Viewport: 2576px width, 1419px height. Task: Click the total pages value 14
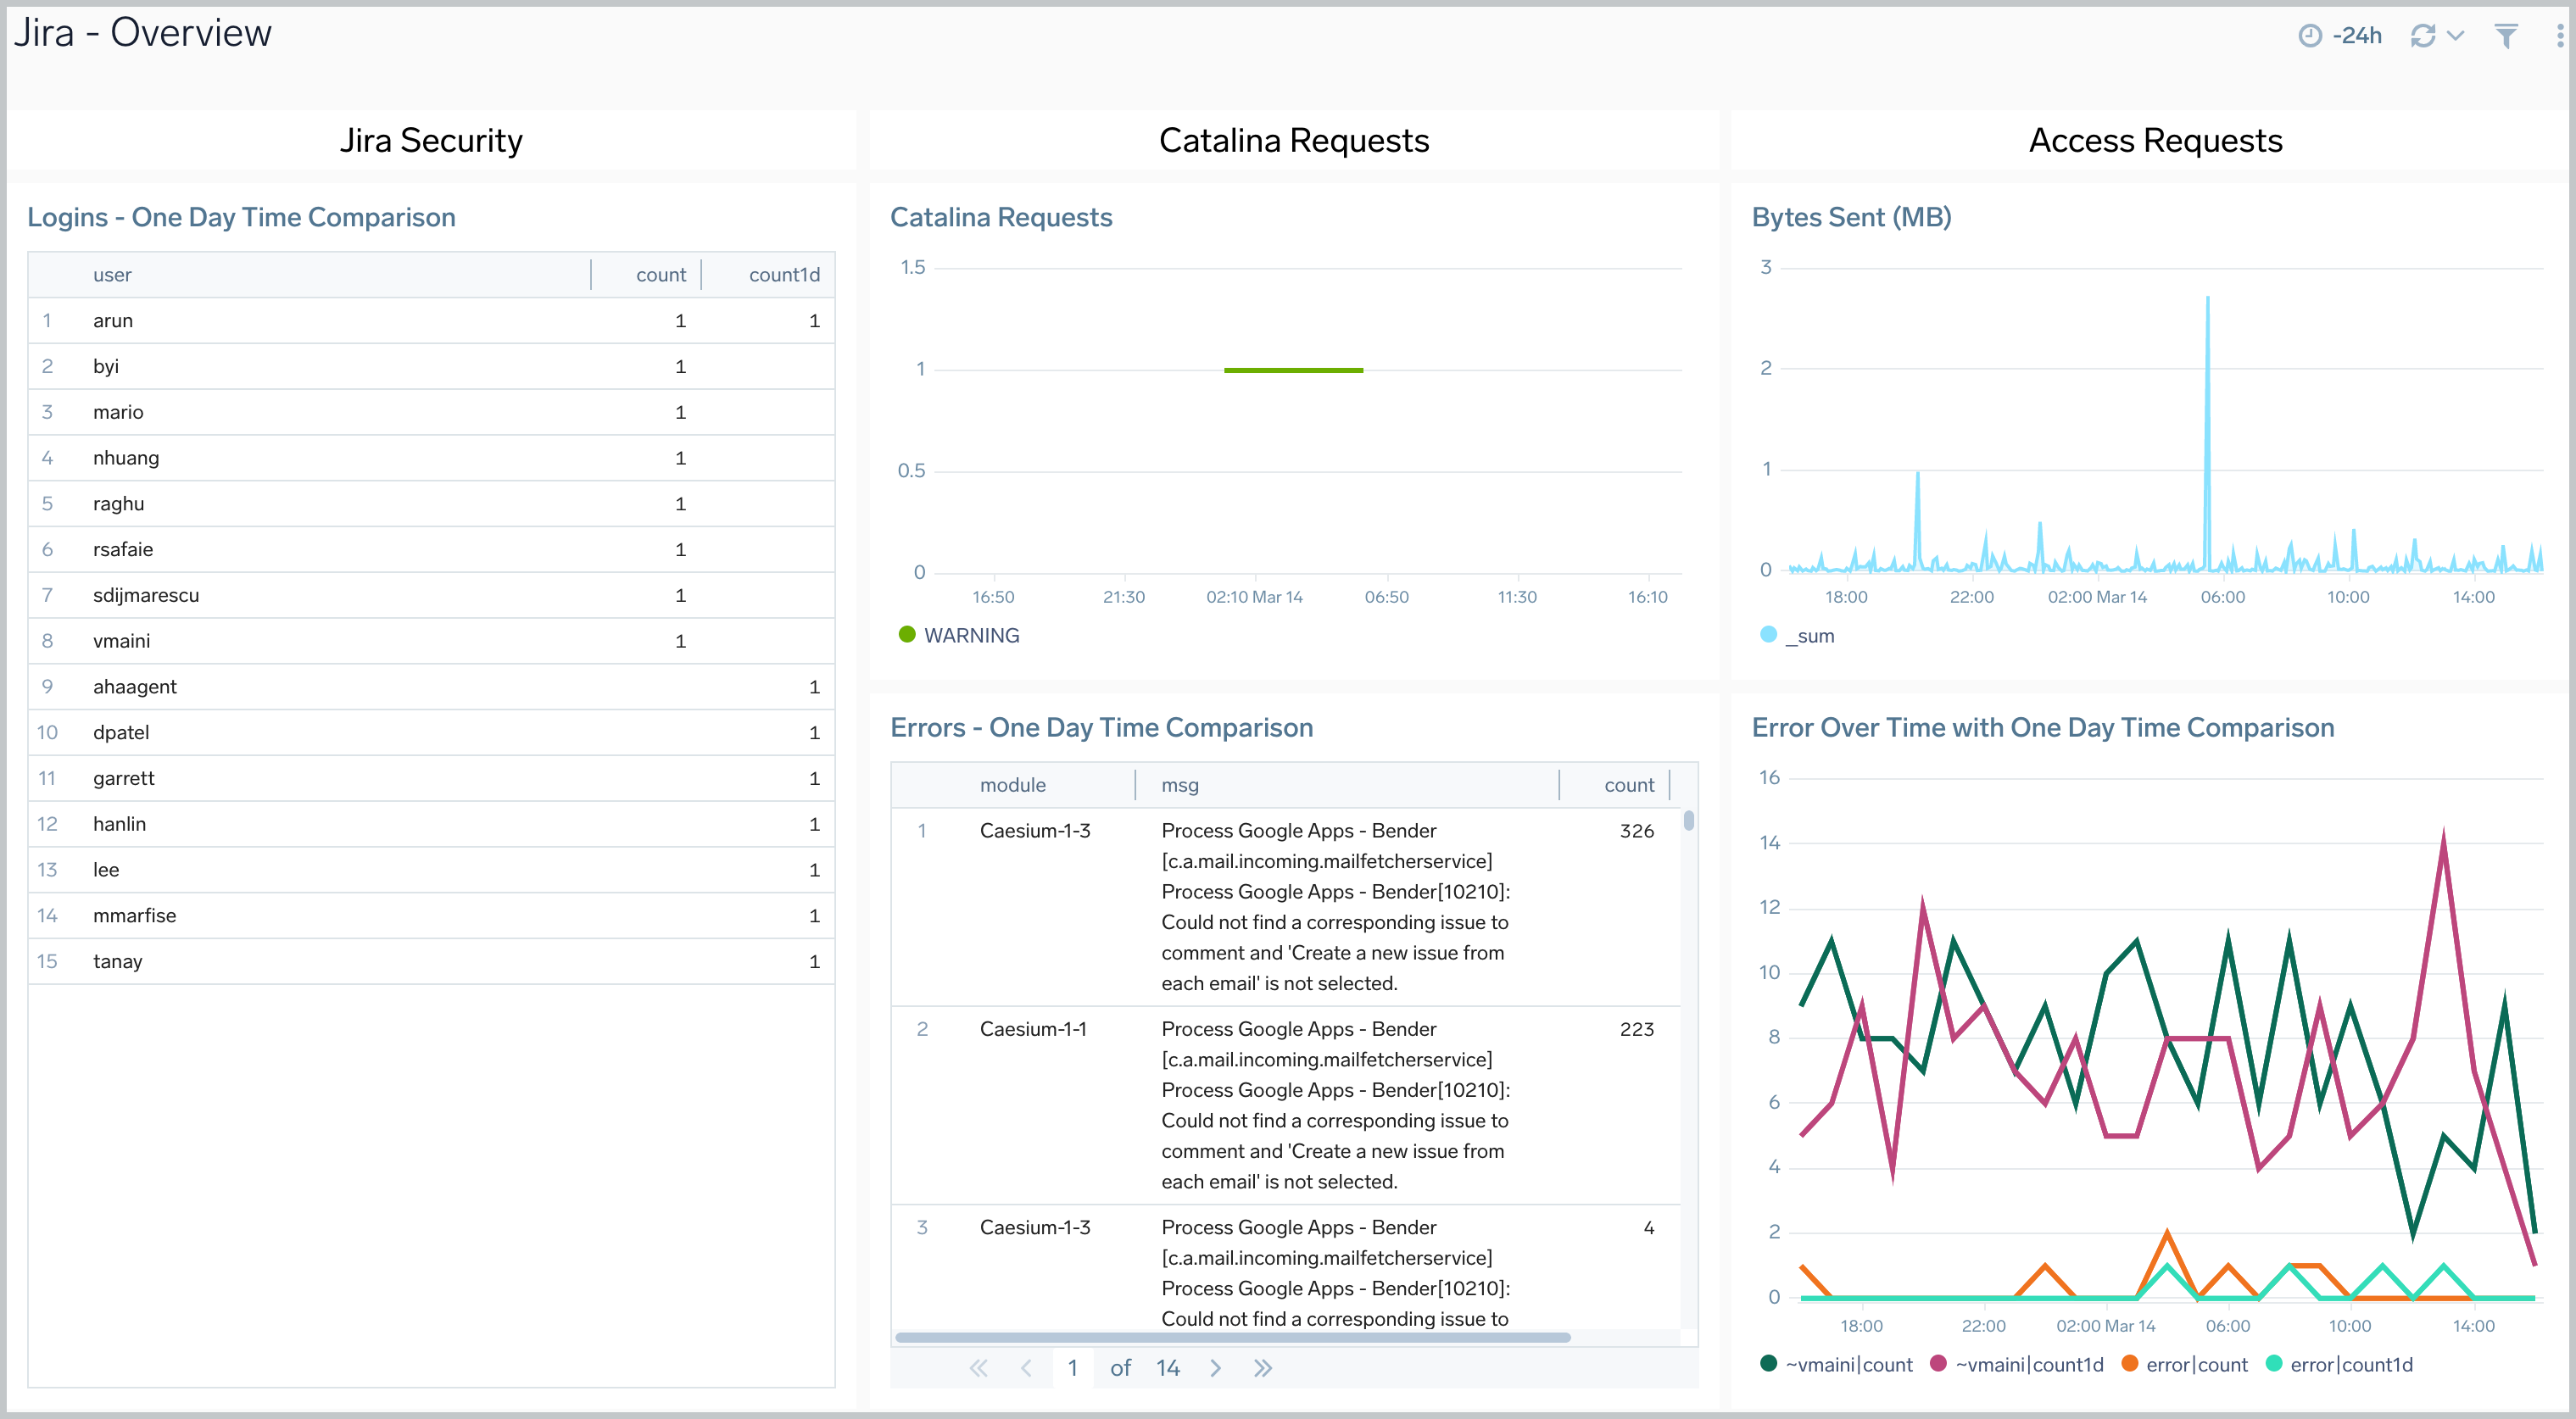(x=1167, y=1368)
